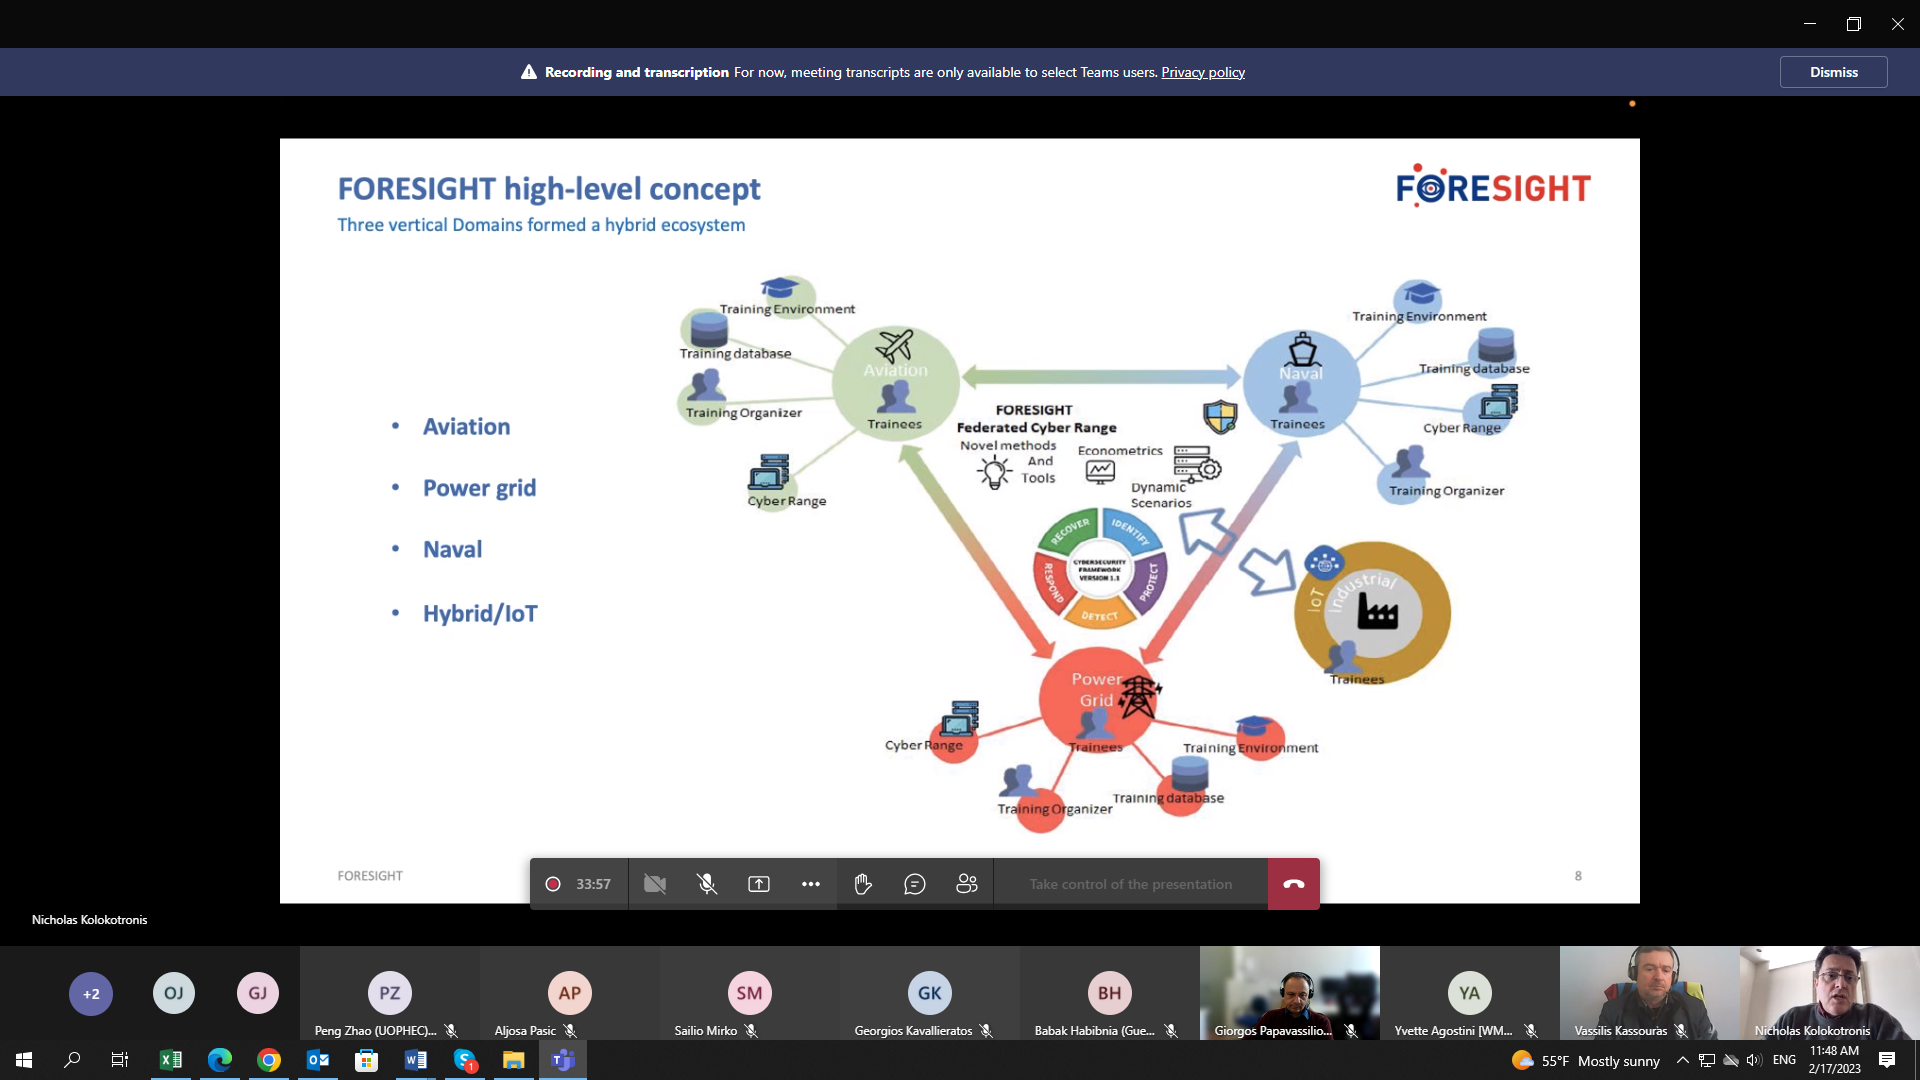Unmute the microphone
Image resolution: width=1920 pixels, height=1080 pixels.
pos(707,884)
